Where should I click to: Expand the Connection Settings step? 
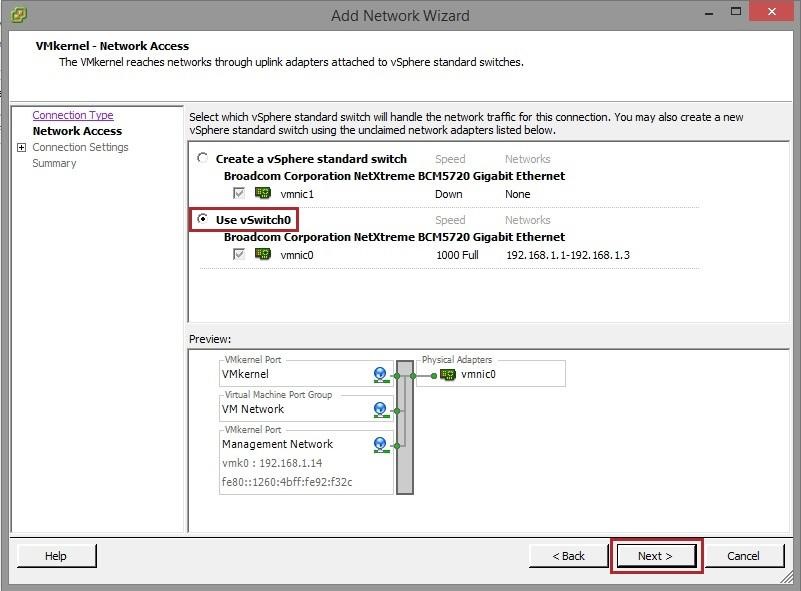coord(21,148)
